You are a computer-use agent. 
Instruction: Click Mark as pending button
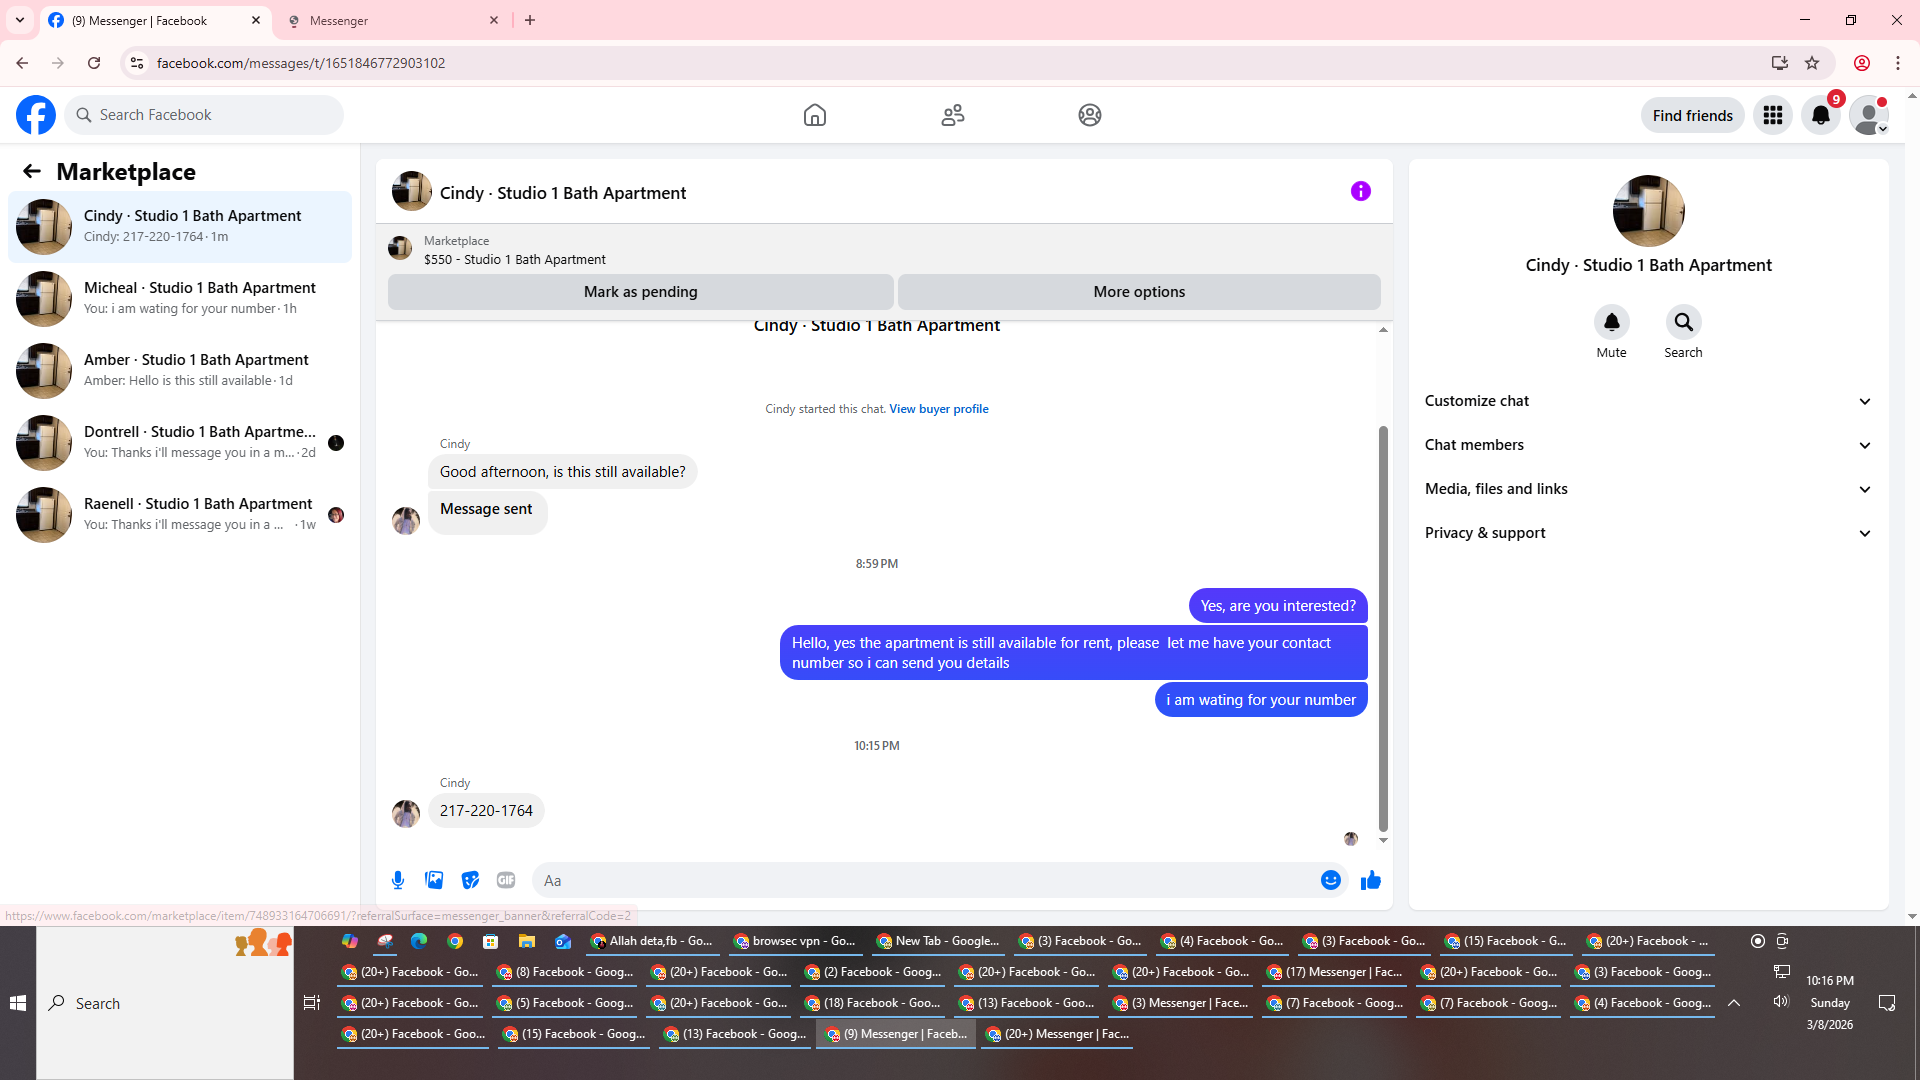coord(640,292)
